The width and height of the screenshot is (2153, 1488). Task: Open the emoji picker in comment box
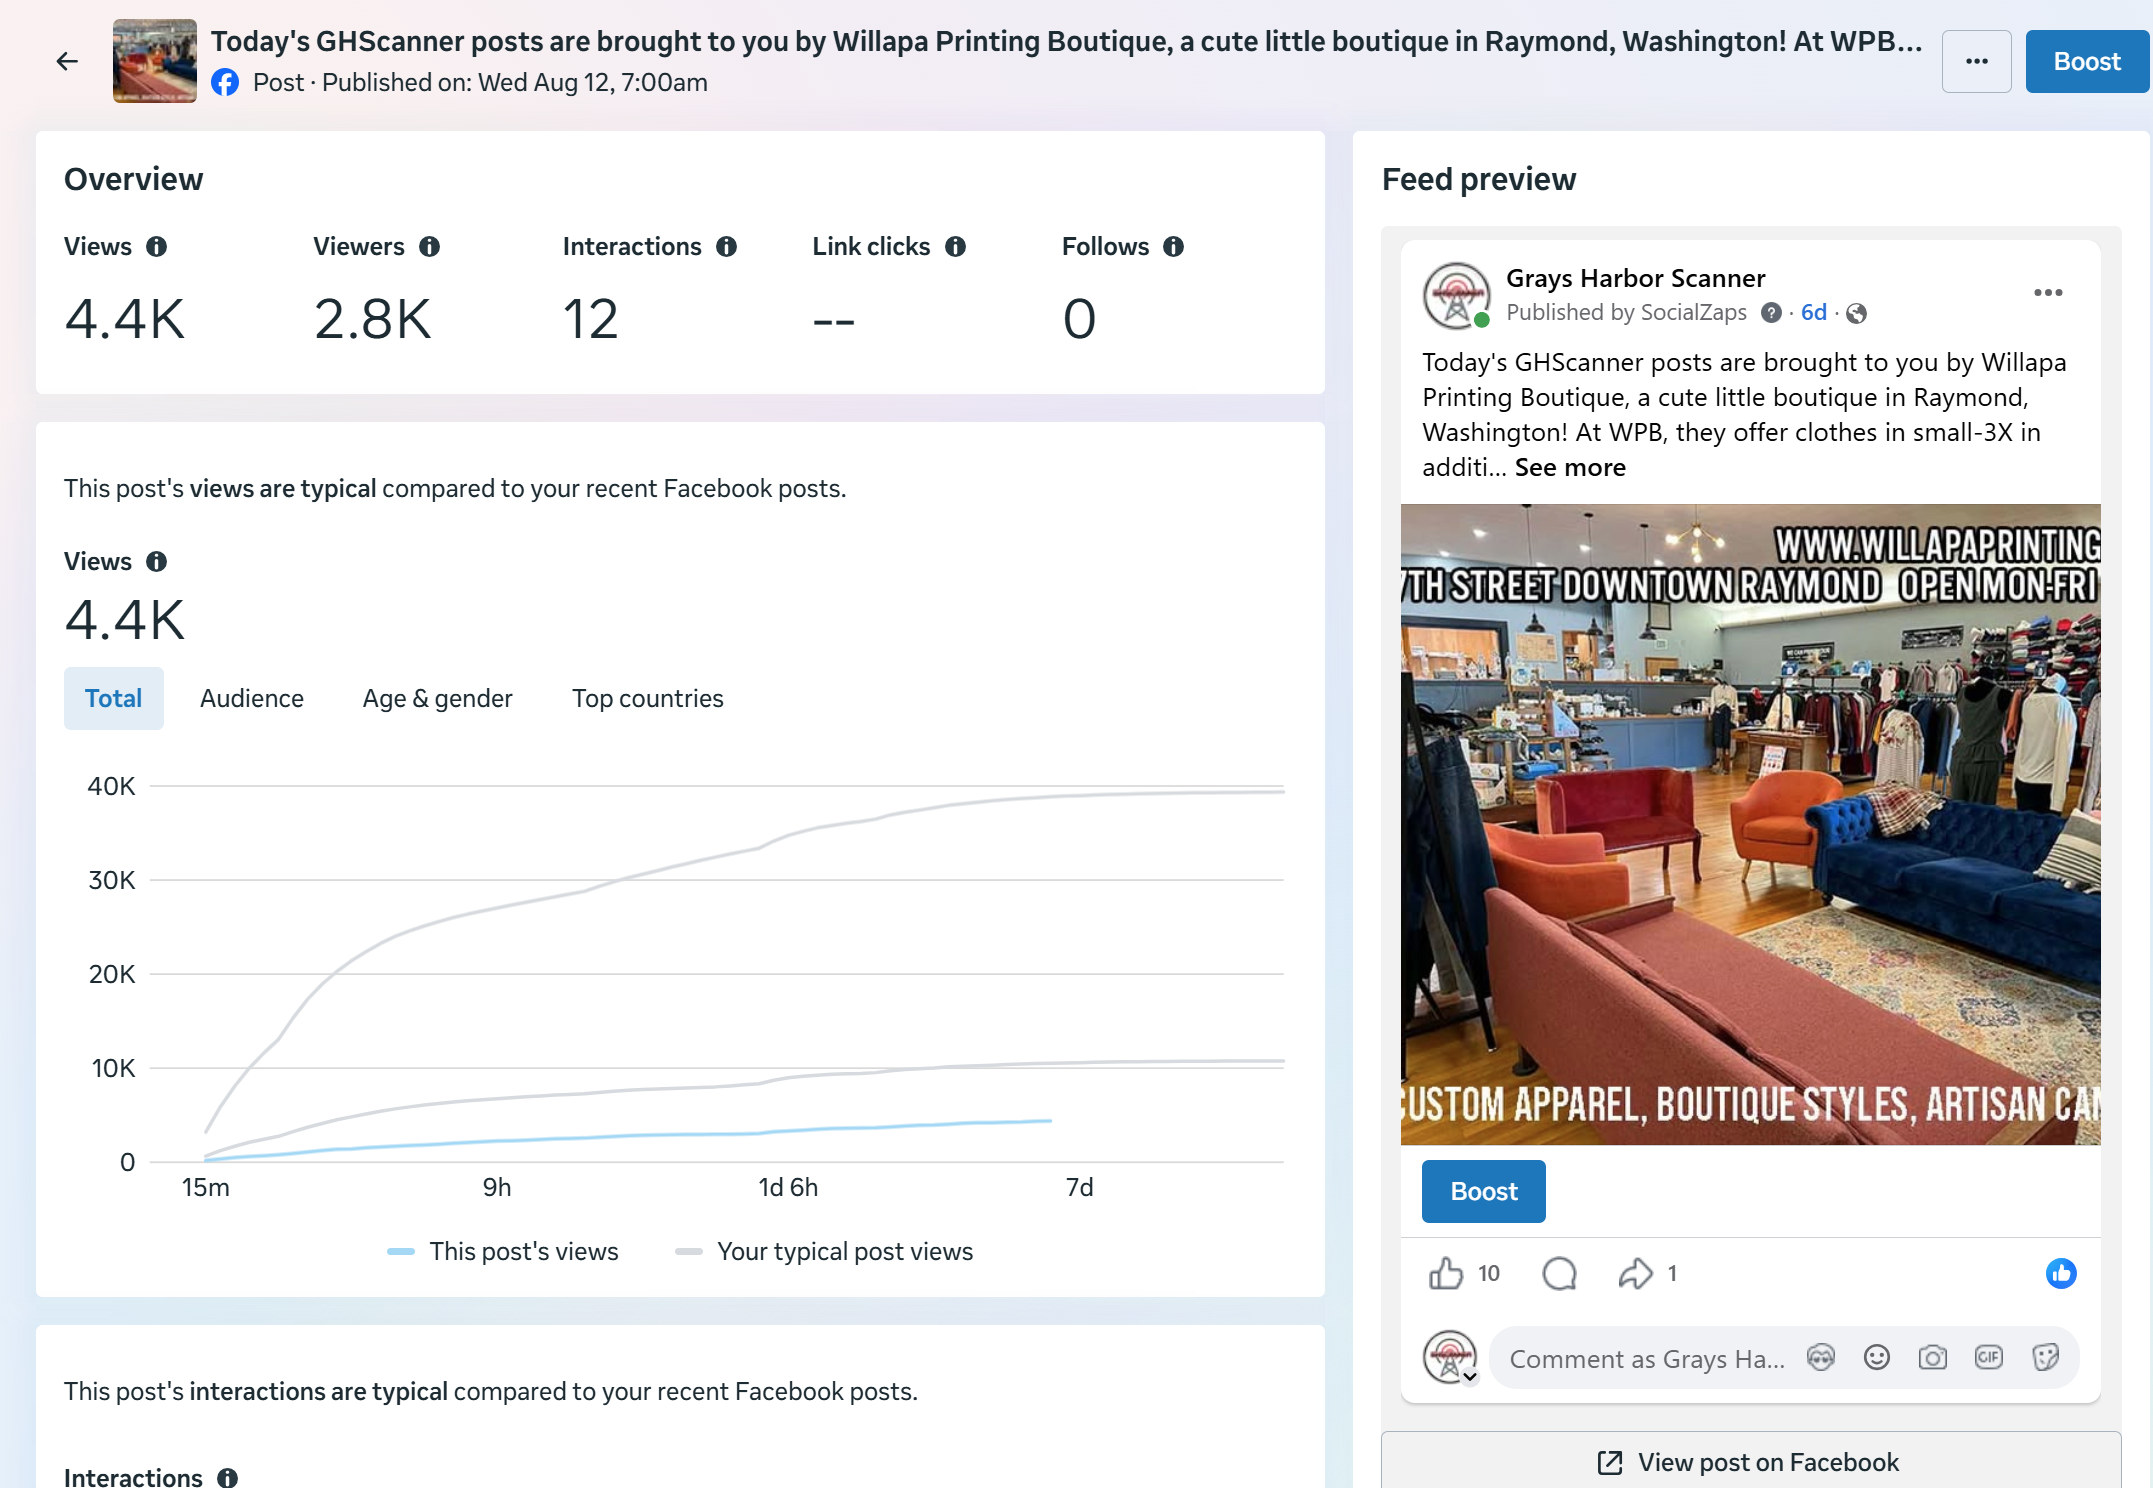tap(1877, 1357)
